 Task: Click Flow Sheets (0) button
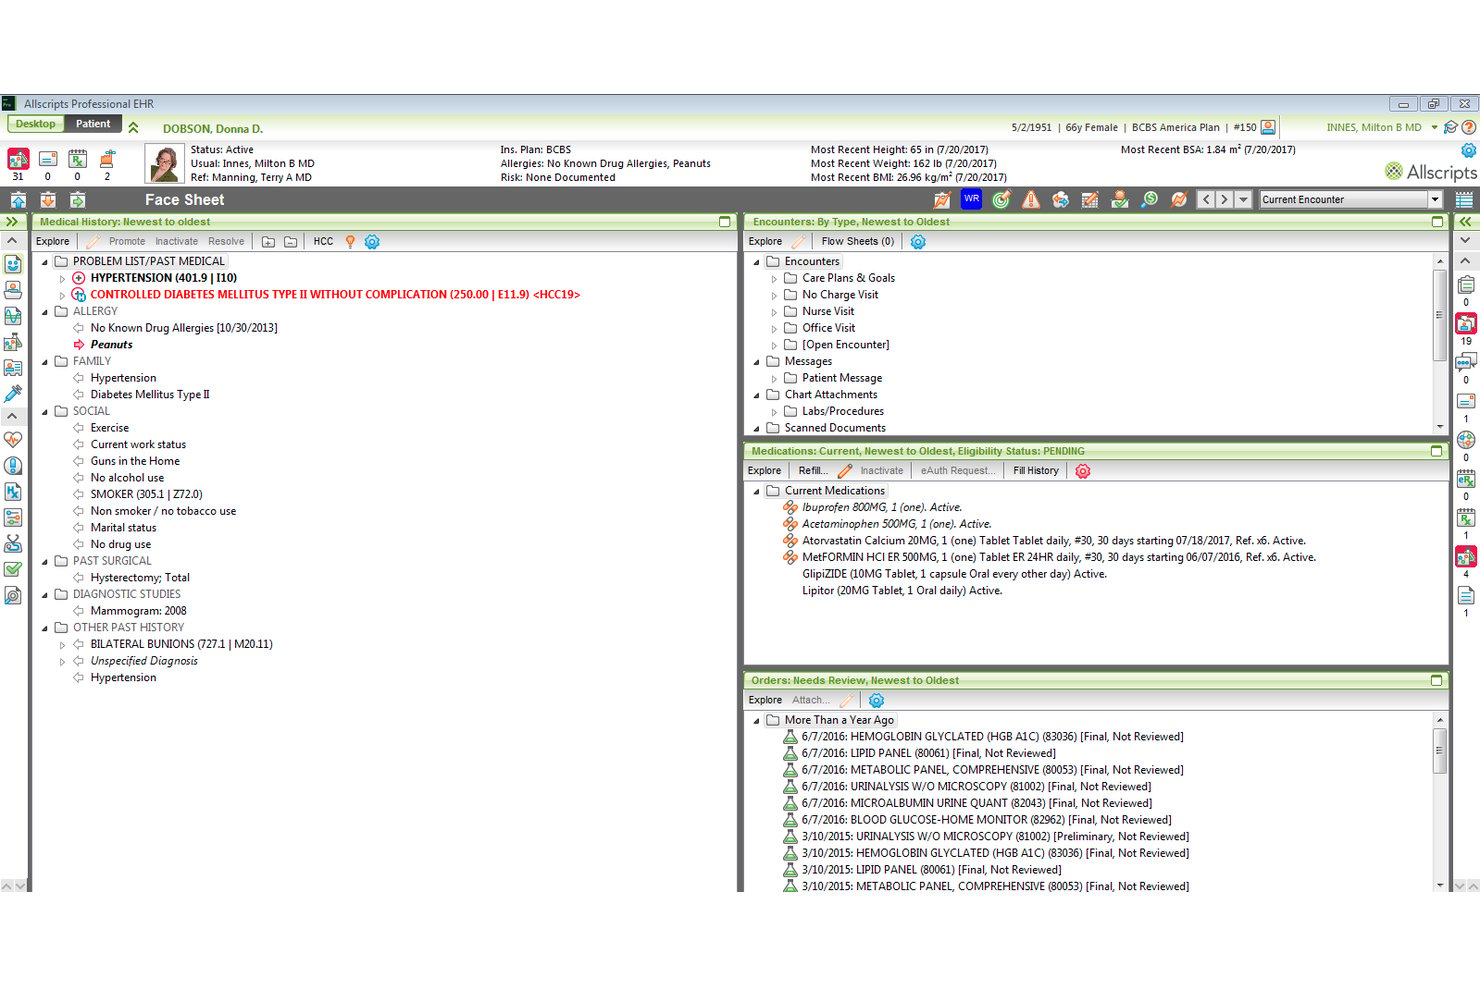(857, 242)
